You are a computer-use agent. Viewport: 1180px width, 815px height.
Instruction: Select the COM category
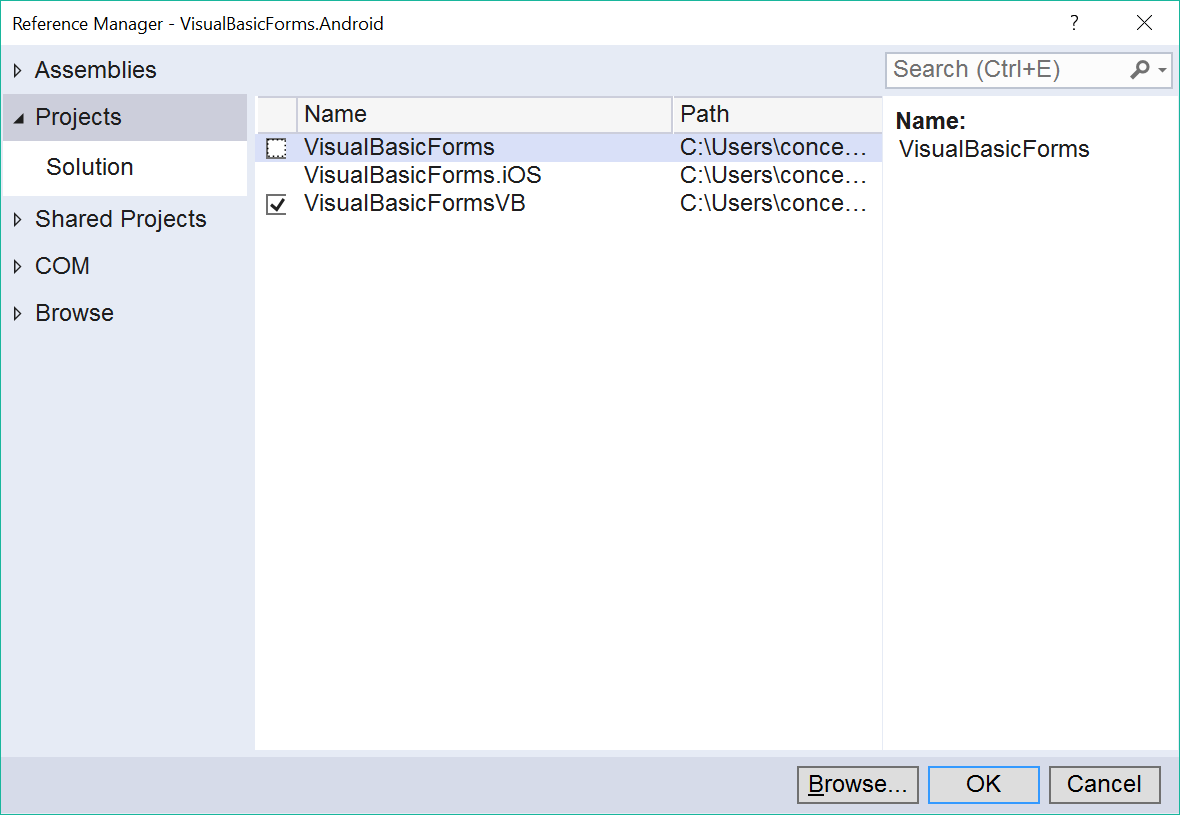click(x=62, y=266)
